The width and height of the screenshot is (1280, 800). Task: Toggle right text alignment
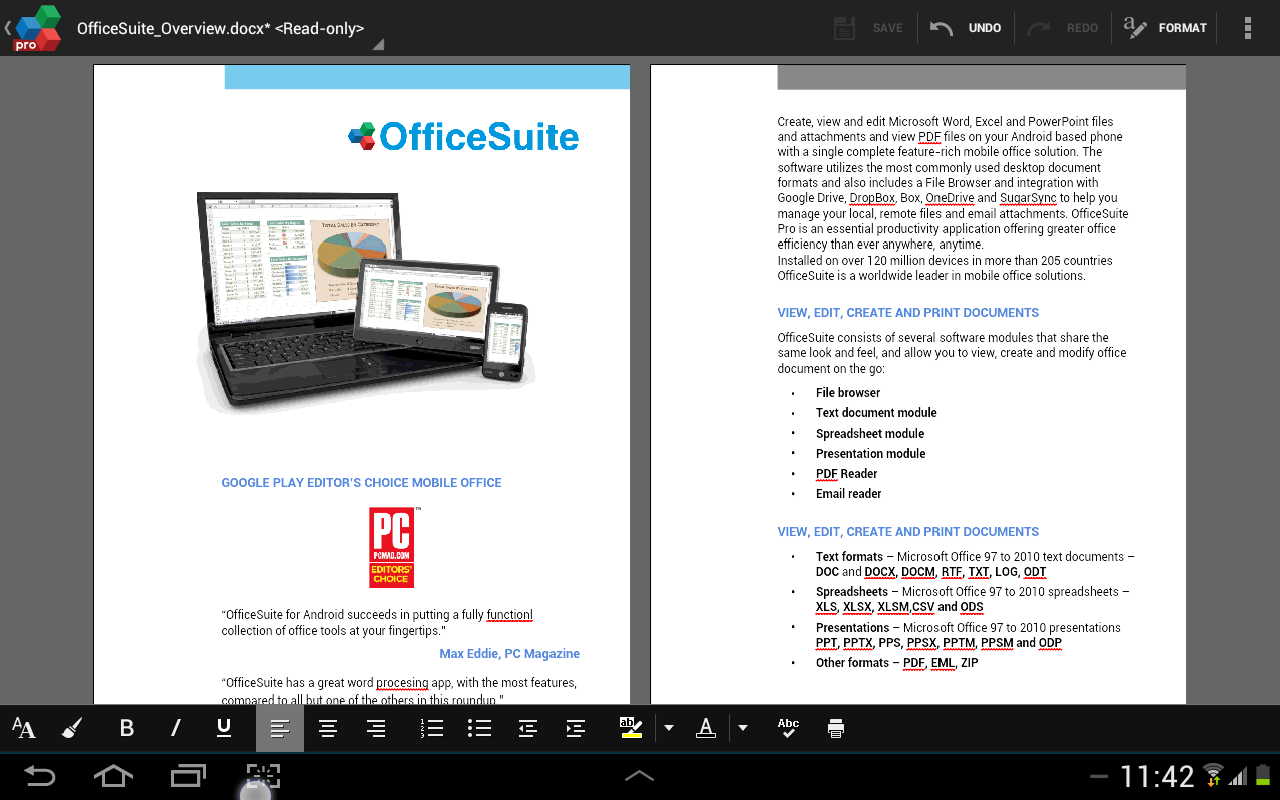(376, 728)
